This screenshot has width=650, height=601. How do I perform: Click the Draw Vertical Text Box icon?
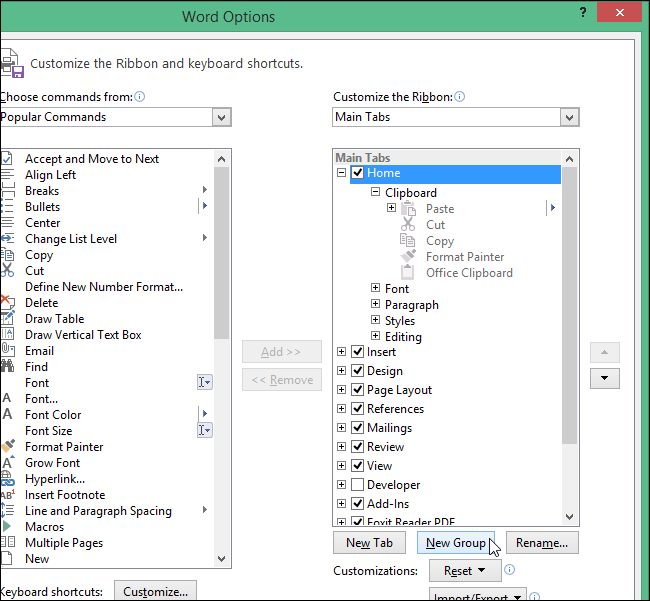click(7, 334)
